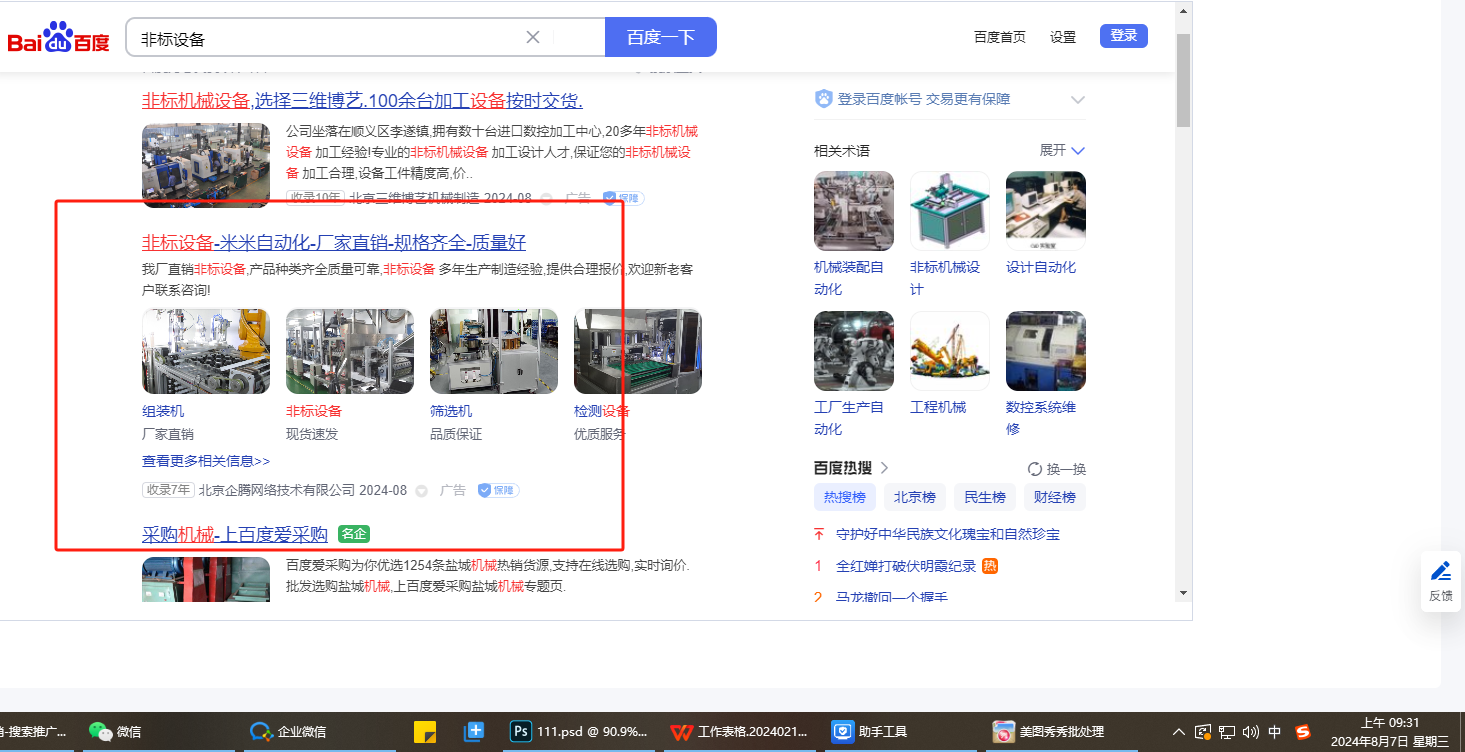Image resolution: width=1465 pixels, height=752 pixels.
Task: Select the 财经榜 tab
Action: coord(1054,497)
